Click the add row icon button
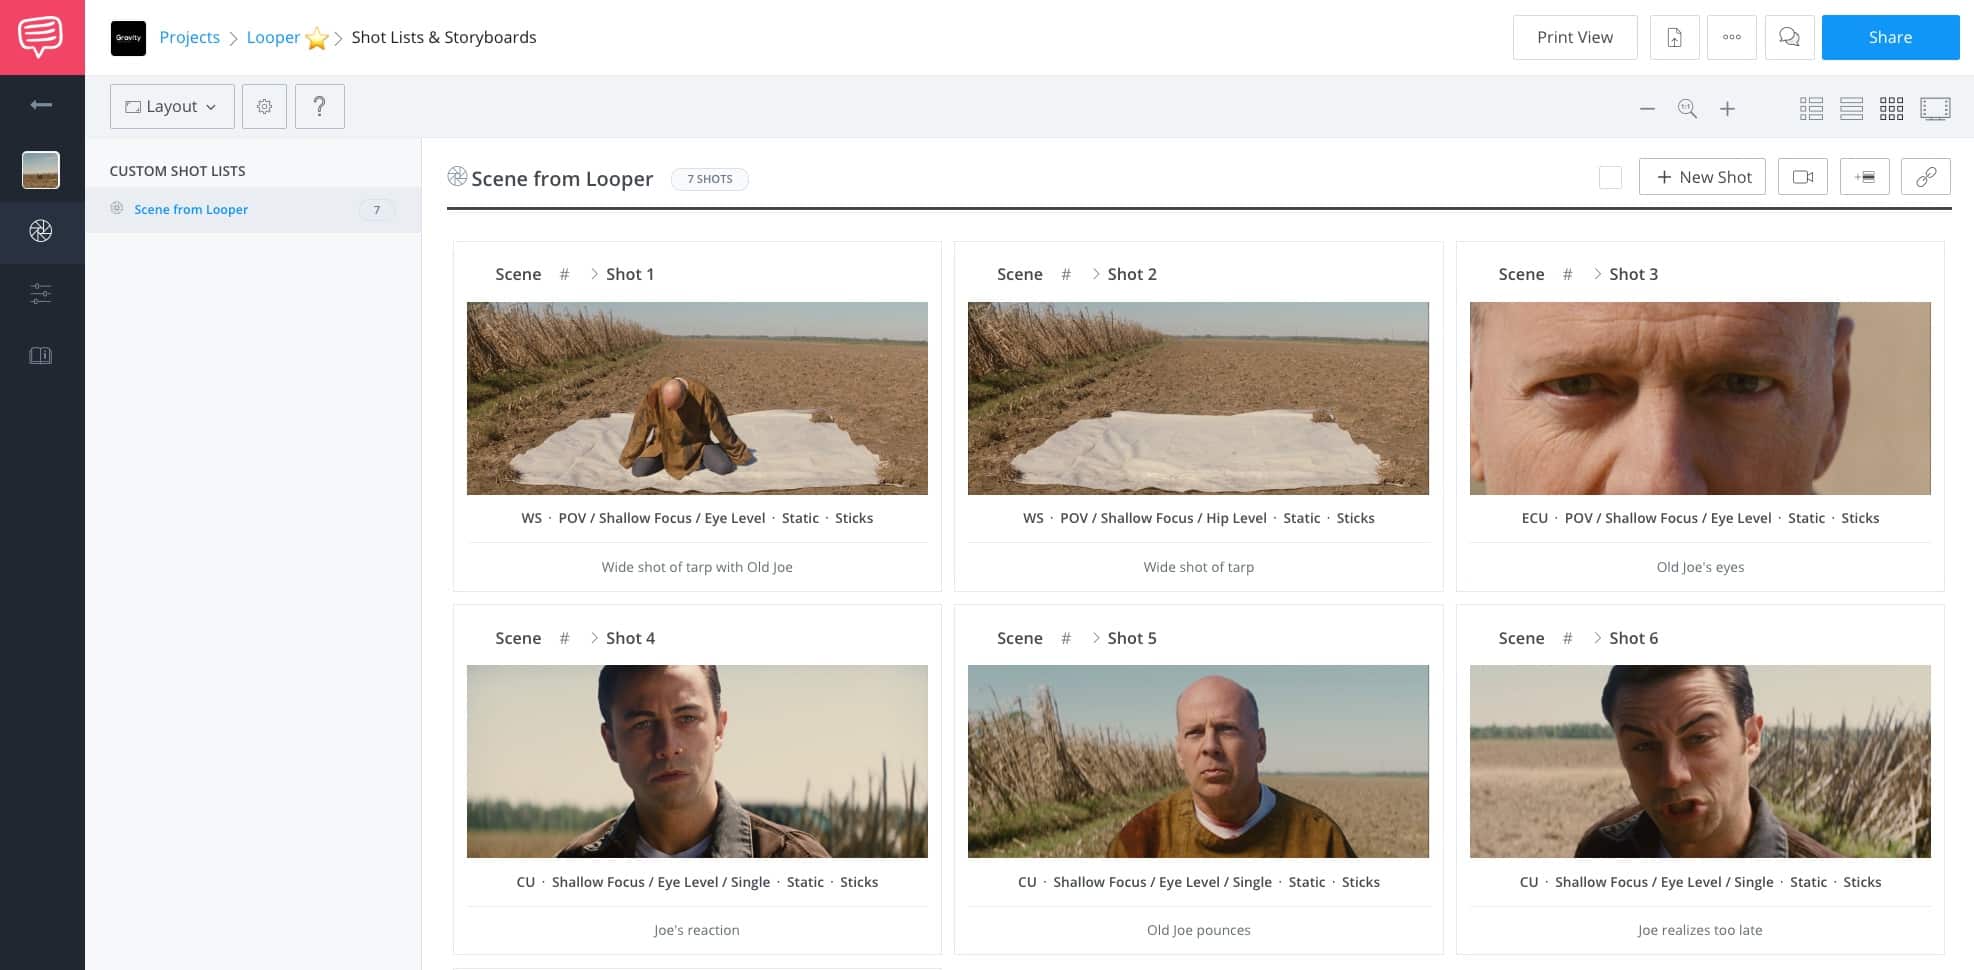Image resolution: width=1974 pixels, height=970 pixels. pyautogui.click(x=1865, y=177)
